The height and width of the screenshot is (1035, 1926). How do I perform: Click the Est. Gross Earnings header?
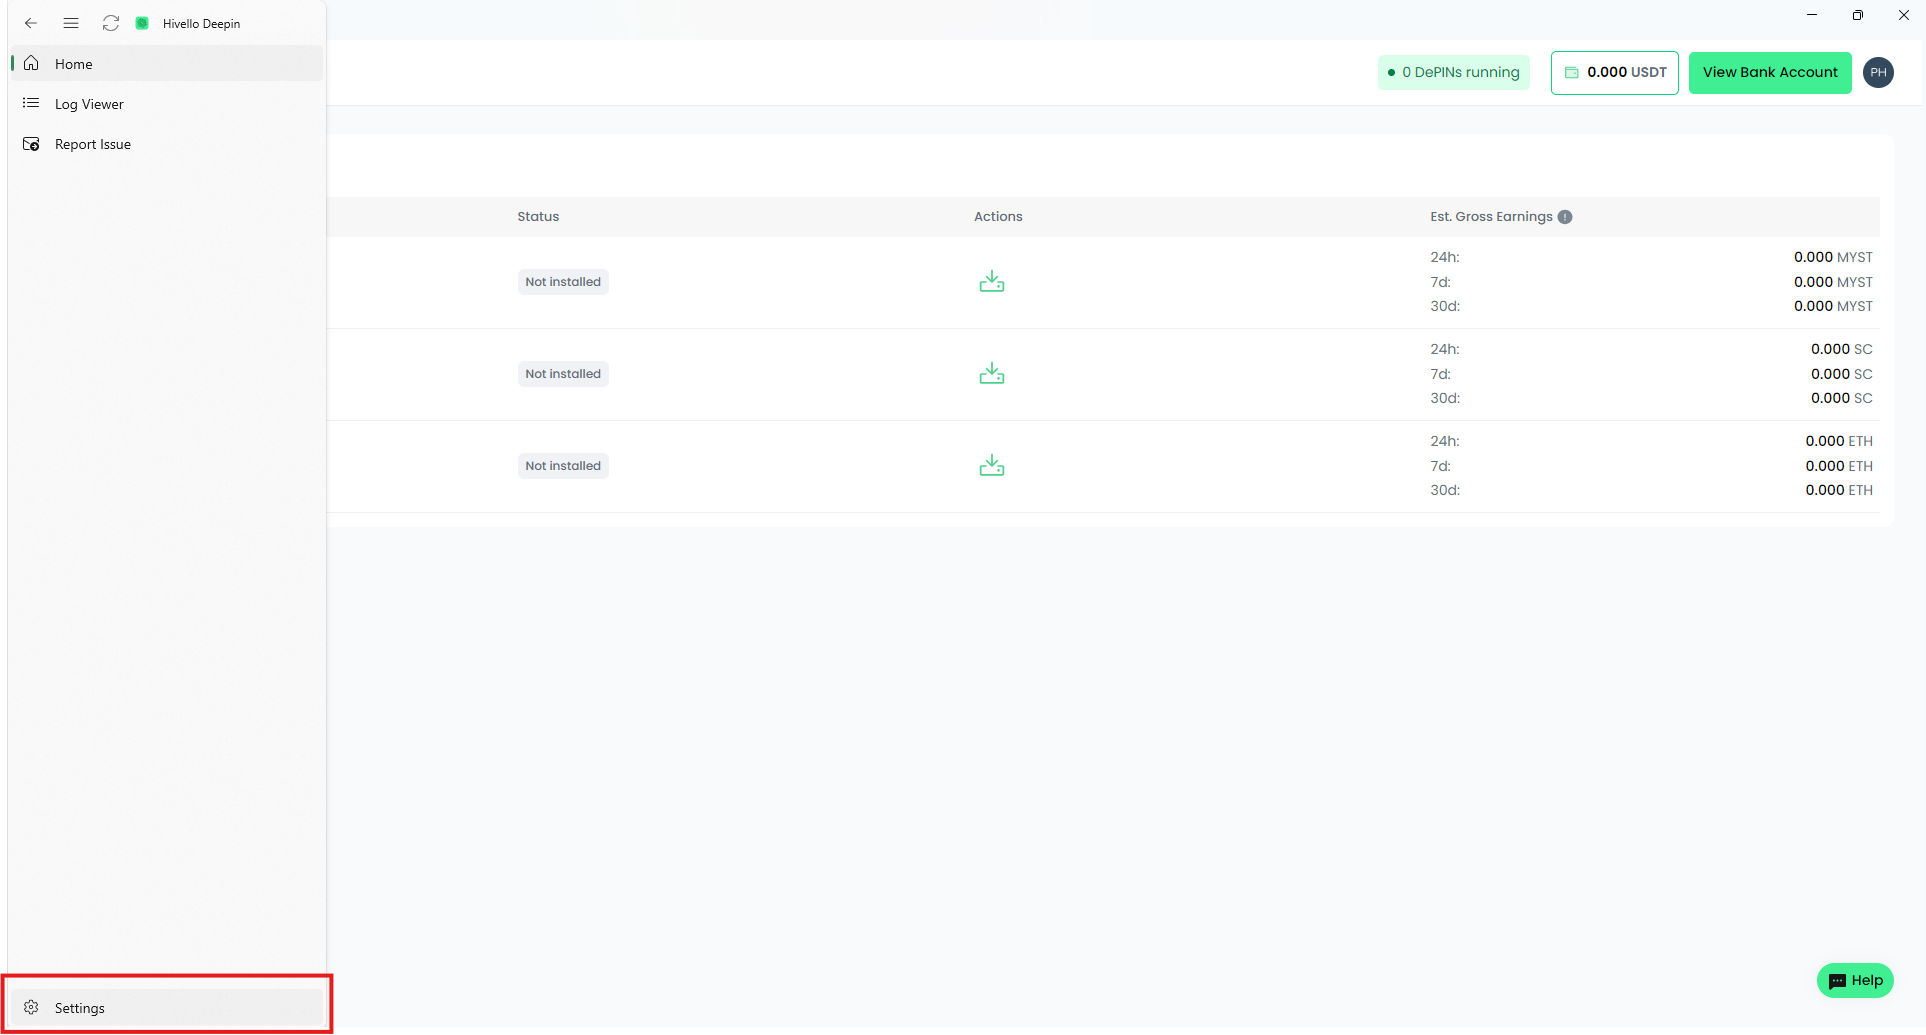(x=1491, y=216)
